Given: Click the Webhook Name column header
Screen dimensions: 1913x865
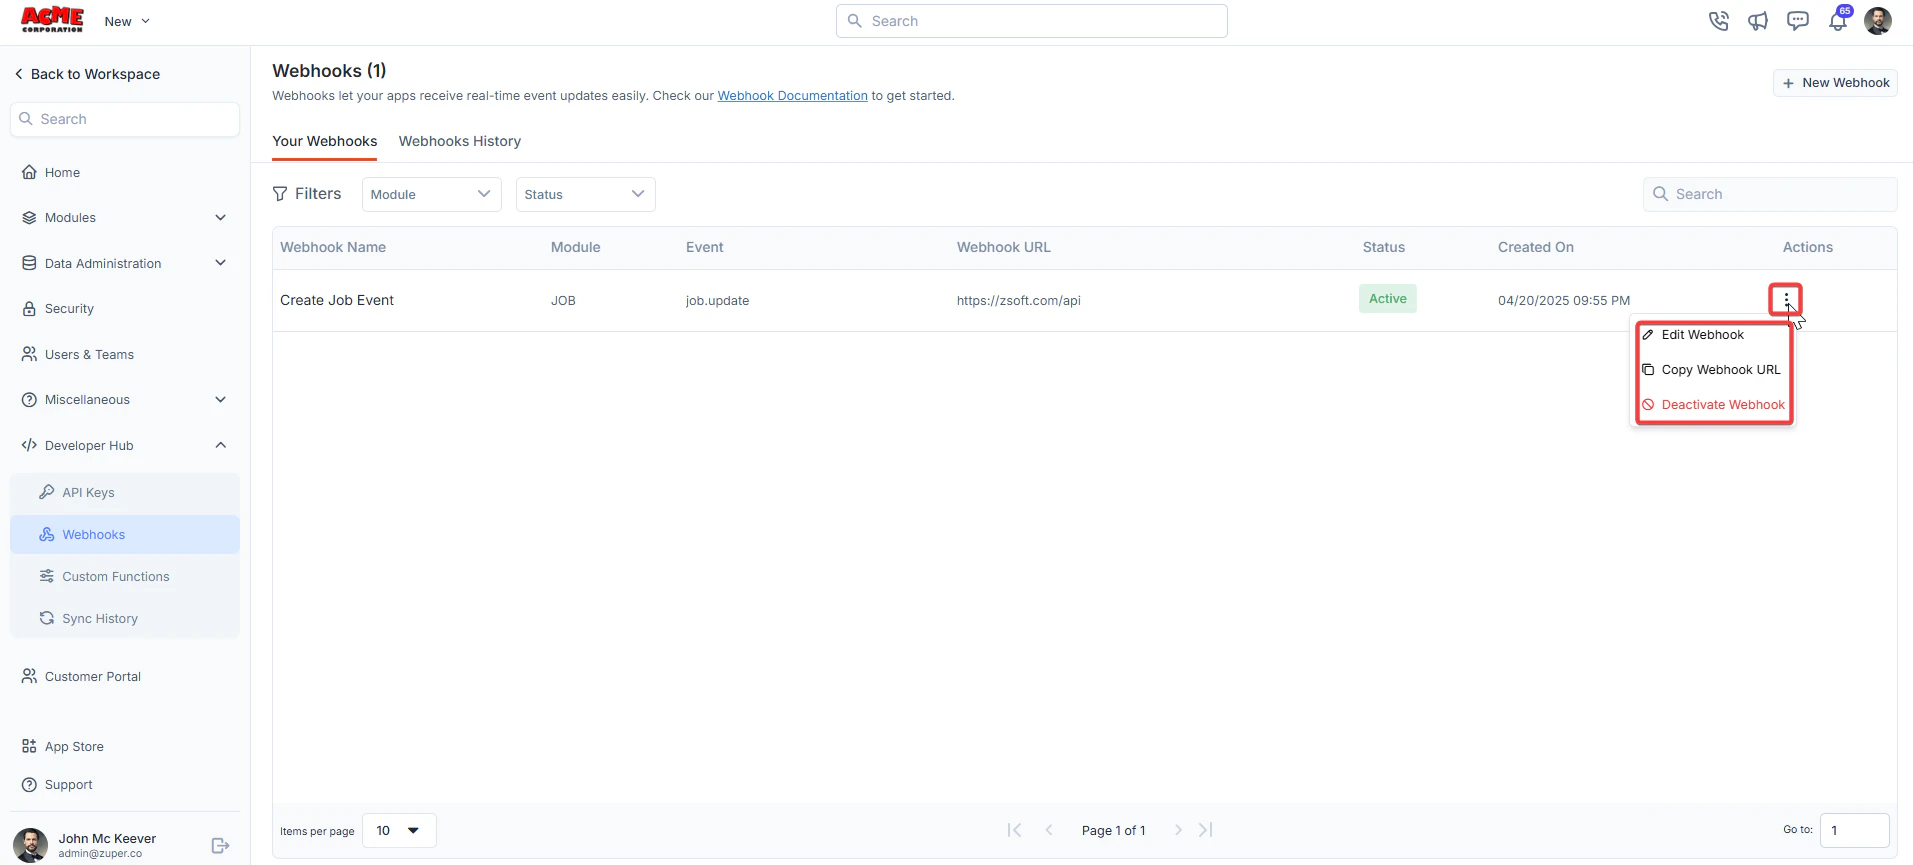Looking at the screenshot, I should click(333, 247).
